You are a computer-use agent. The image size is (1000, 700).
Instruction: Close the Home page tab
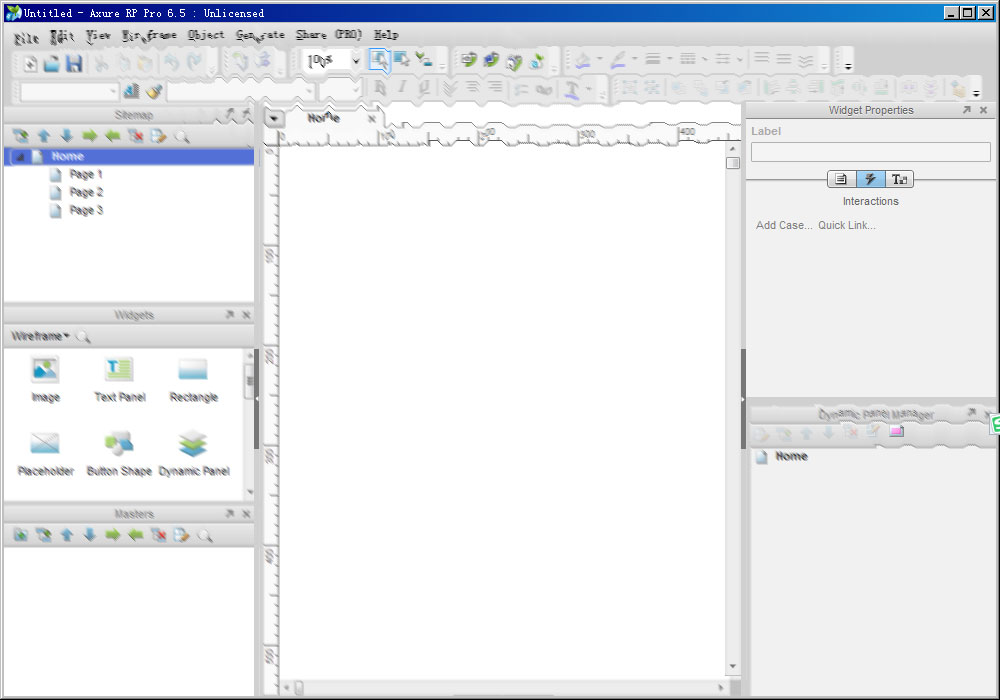click(x=372, y=118)
